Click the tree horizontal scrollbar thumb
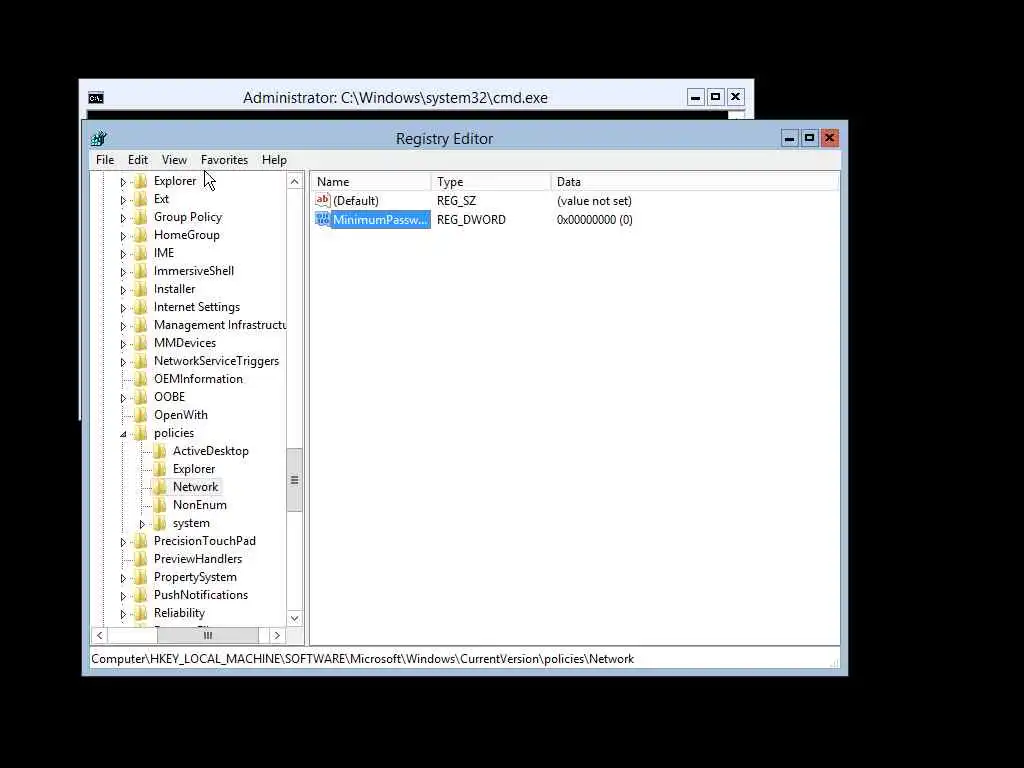1024x768 pixels. point(208,635)
